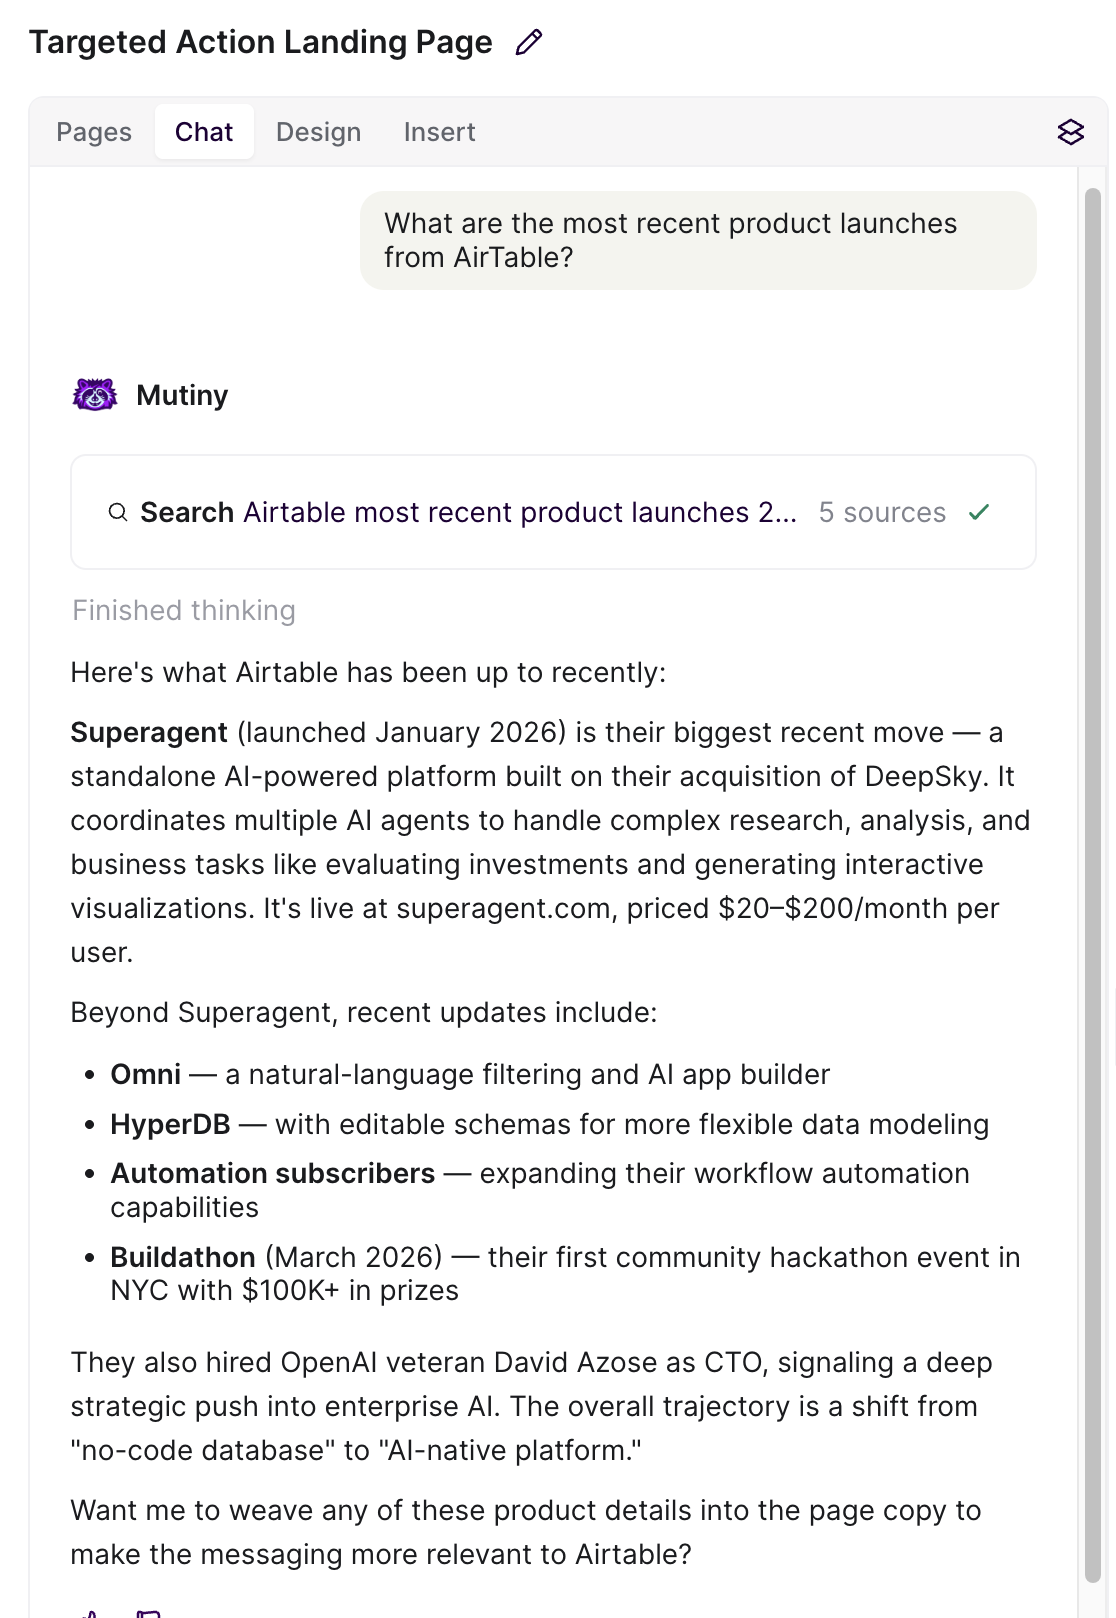
Task: Open the Design tab
Action: (318, 132)
